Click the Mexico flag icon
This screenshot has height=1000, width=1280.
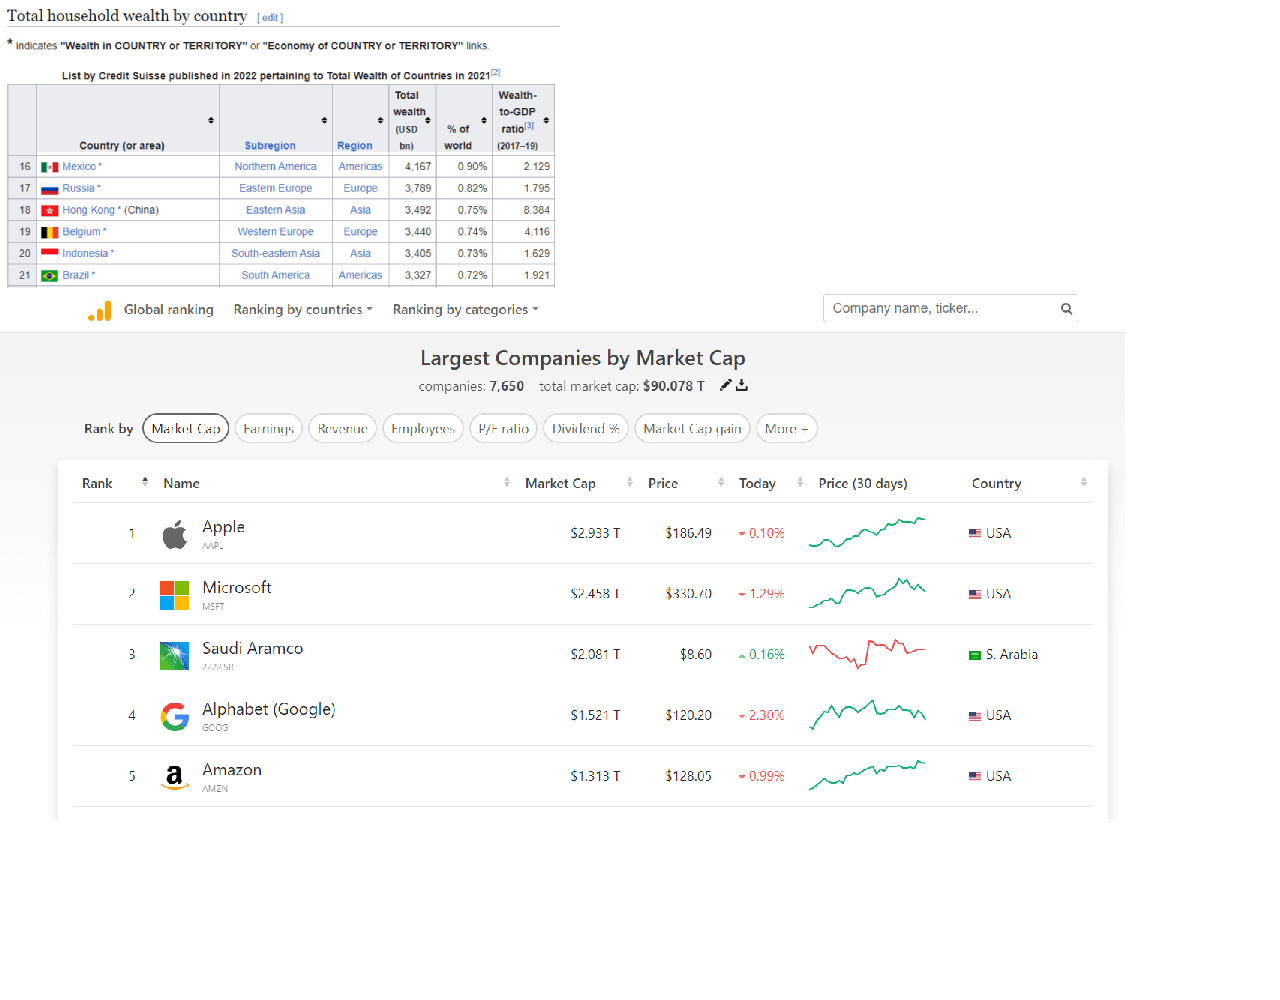point(49,167)
